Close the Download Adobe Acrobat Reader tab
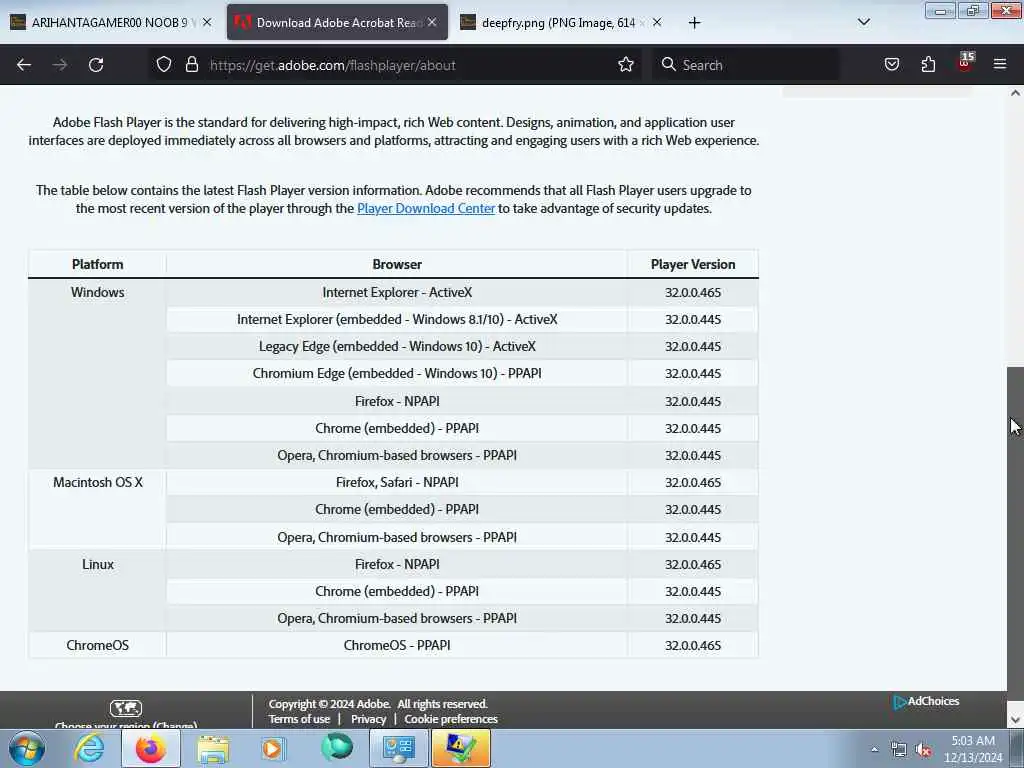This screenshot has height=768, width=1024. [432, 22]
